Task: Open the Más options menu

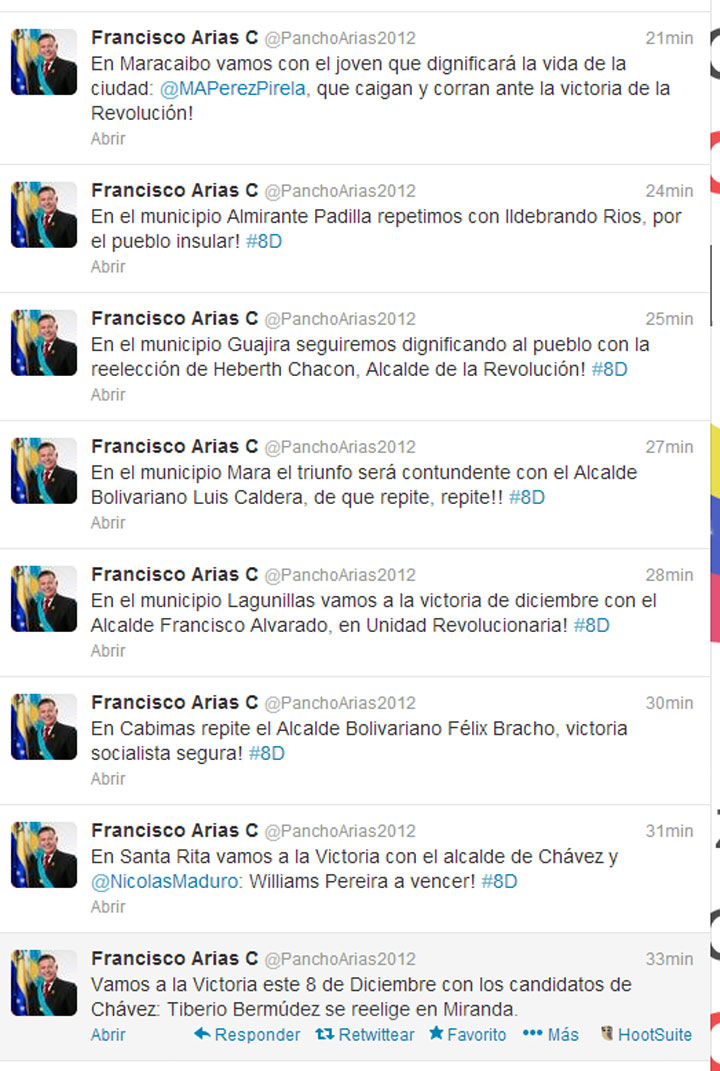Action: click(550, 1034)
